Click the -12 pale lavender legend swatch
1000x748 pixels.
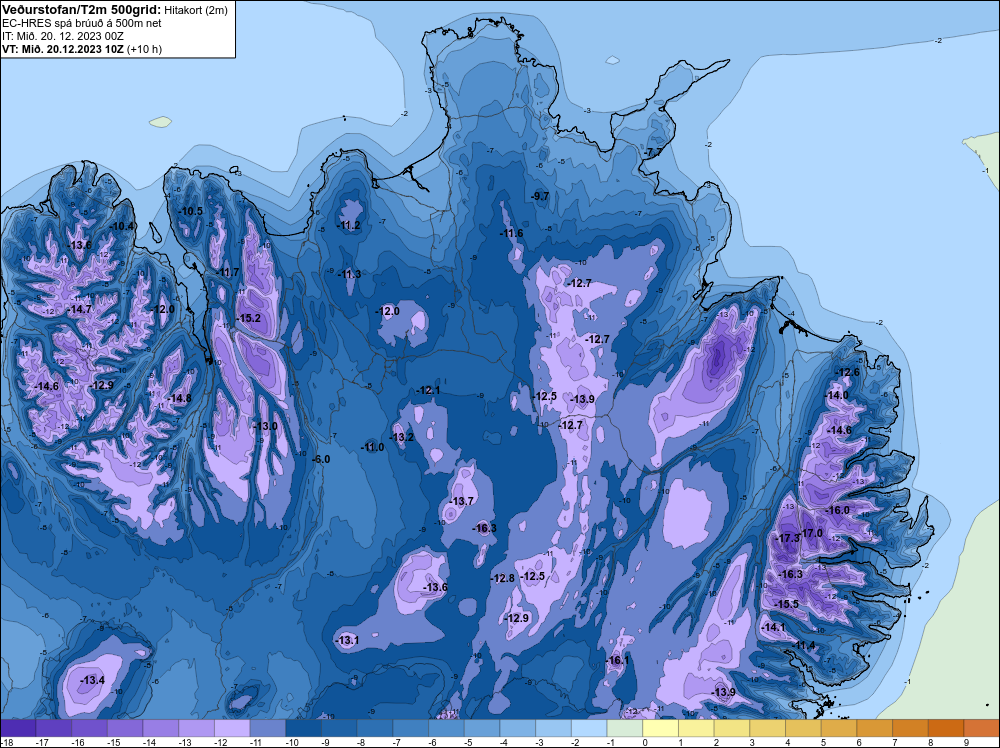click(x=232, y=727)
